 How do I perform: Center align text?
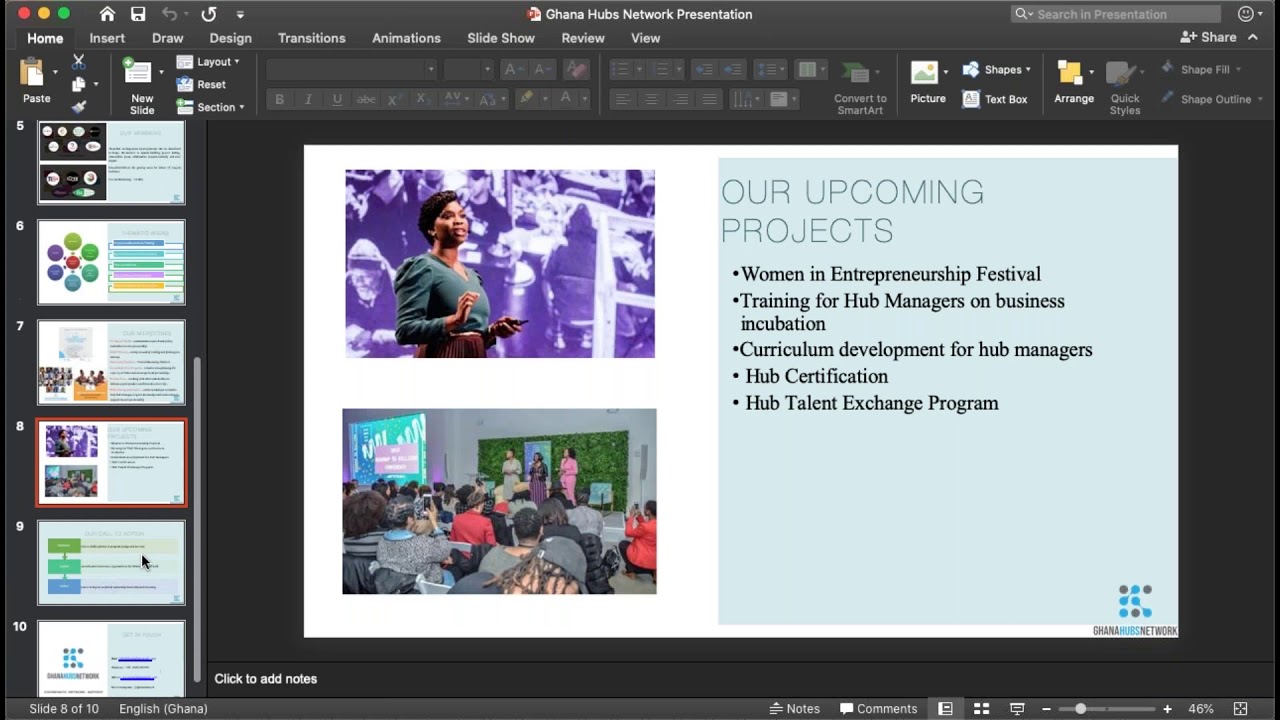651,99
